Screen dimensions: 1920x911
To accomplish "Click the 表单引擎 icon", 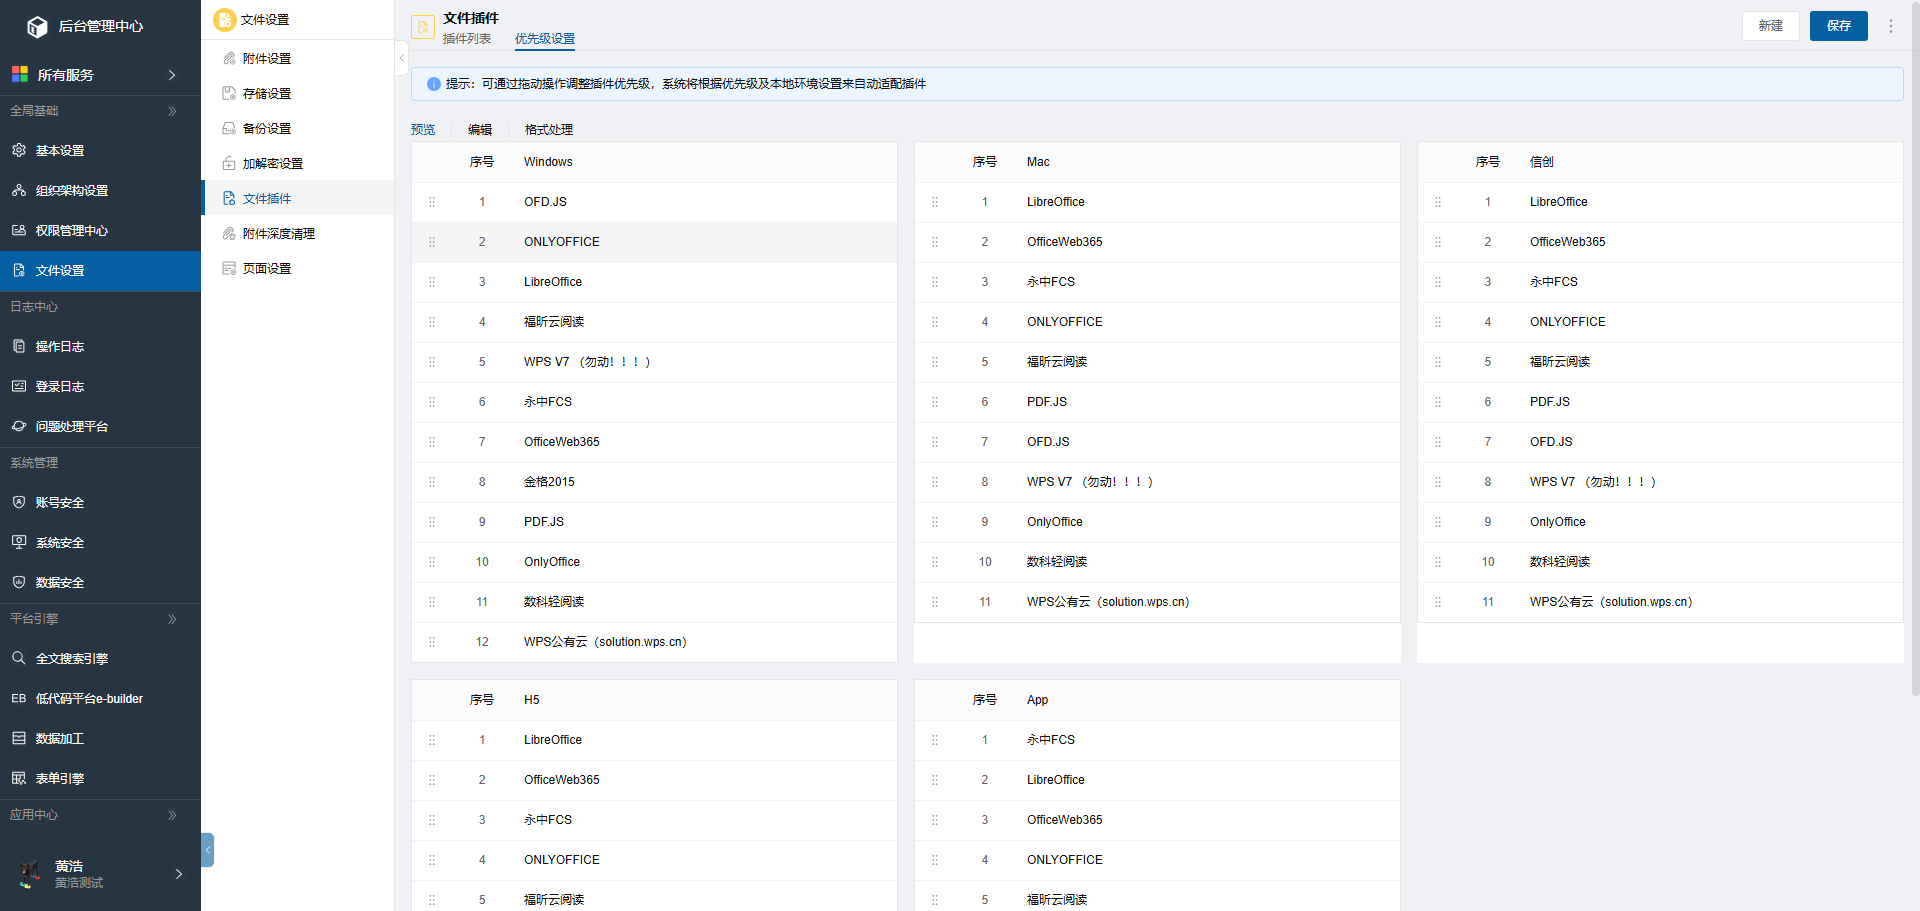I will [19, 778].
